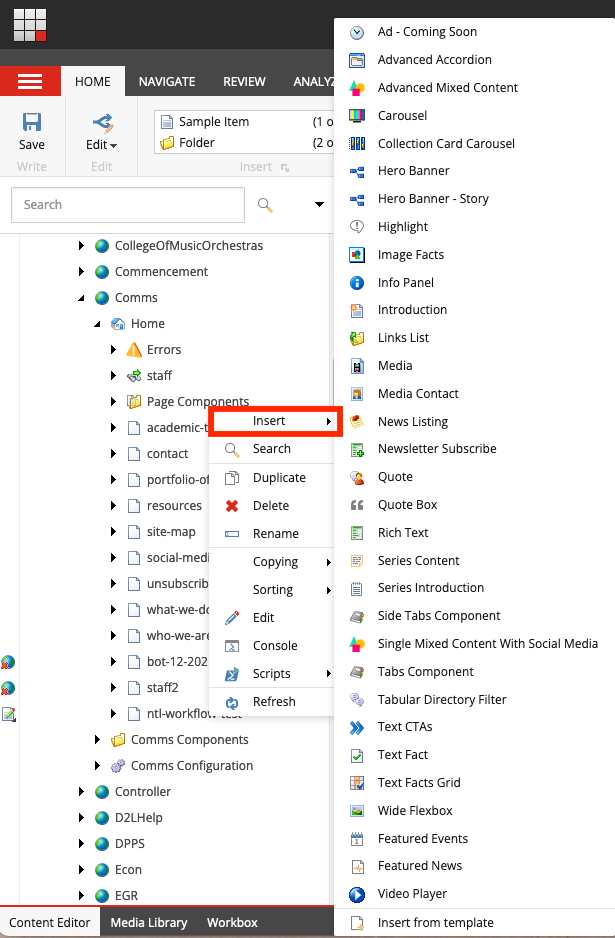Click the application launcher grid icon top-left

(x=29, y=24)
